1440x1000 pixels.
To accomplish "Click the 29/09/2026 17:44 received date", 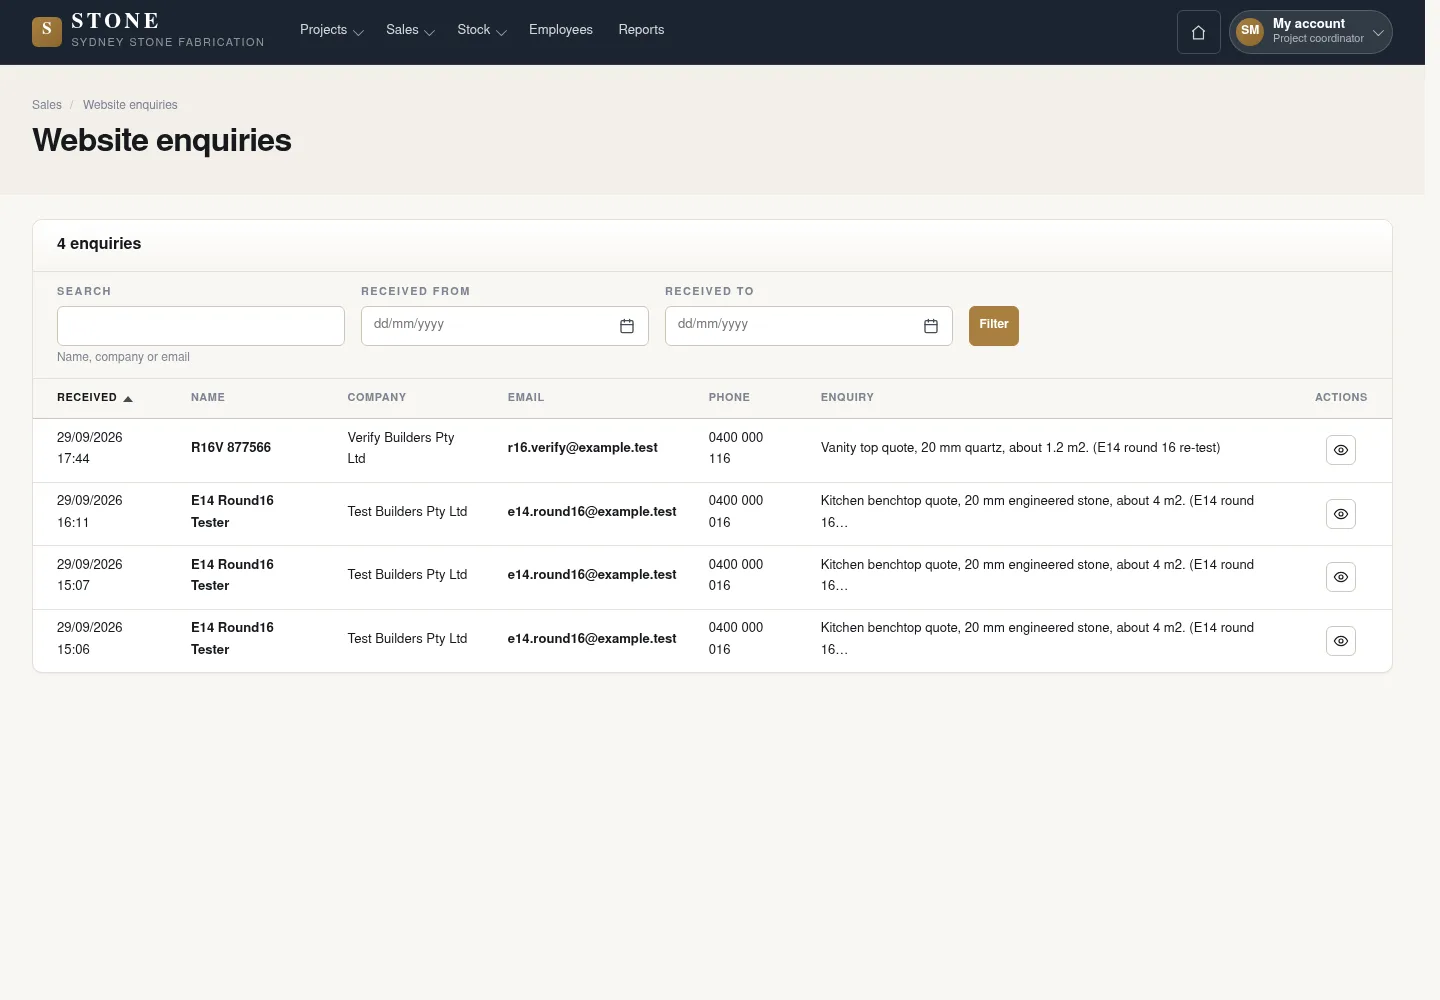I will pyautogui.click(x=90, y=448).
